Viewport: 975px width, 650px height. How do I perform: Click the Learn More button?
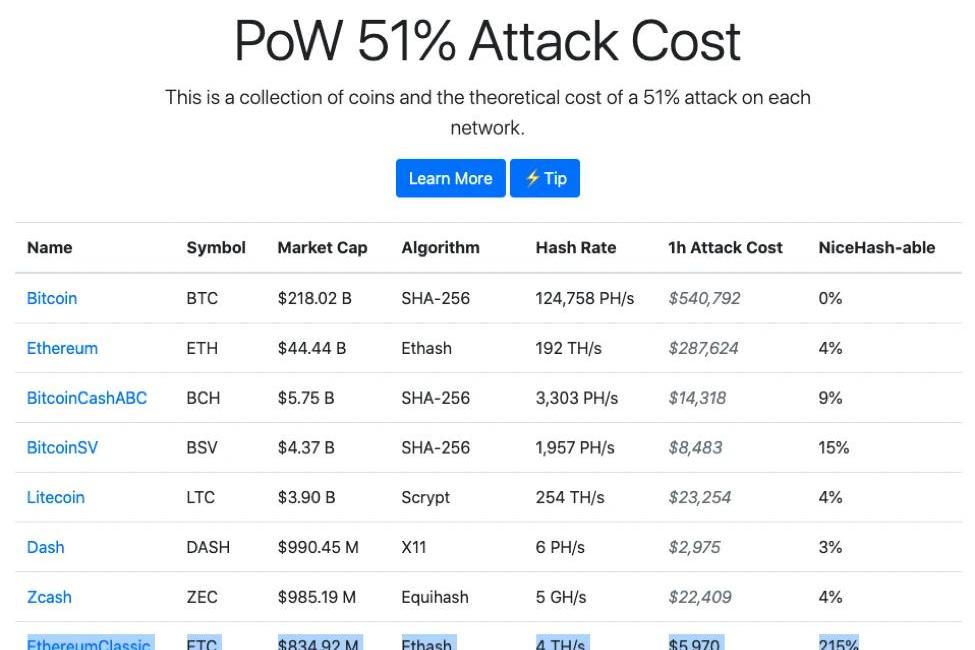click(450, 179)
